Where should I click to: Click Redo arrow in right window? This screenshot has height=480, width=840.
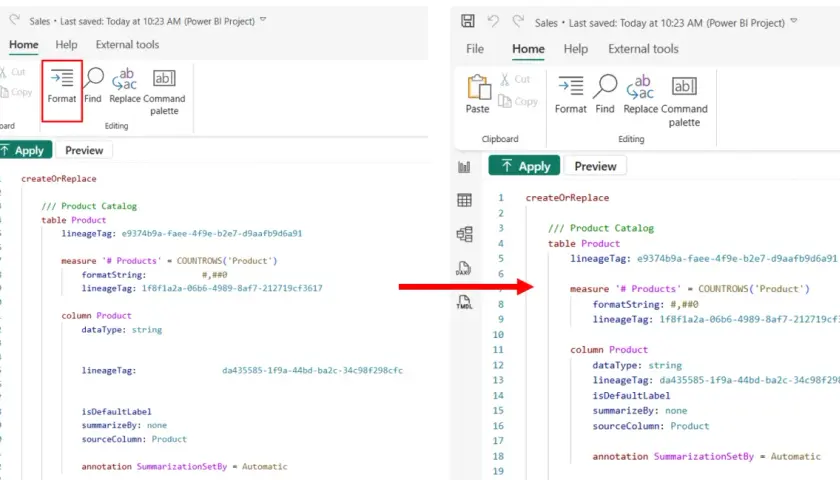tap(518, 21)
